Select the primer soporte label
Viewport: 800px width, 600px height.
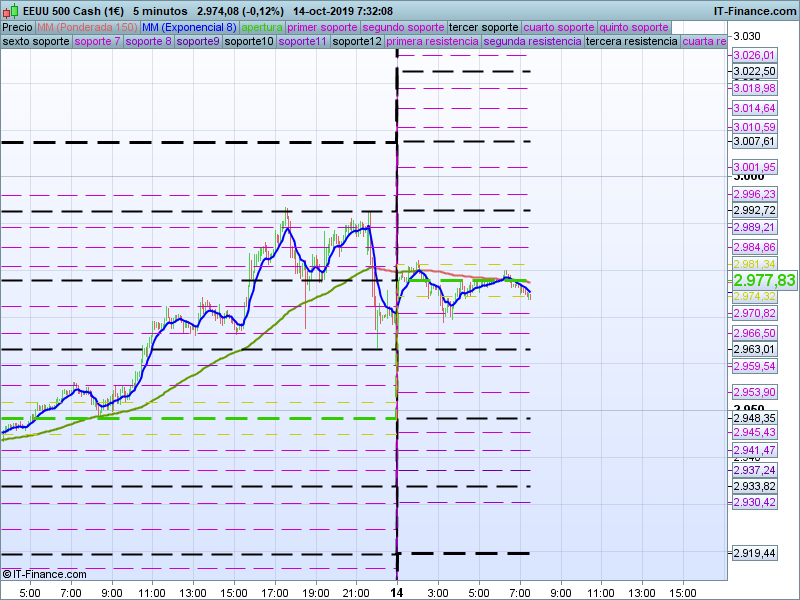(x=322, y=27)
